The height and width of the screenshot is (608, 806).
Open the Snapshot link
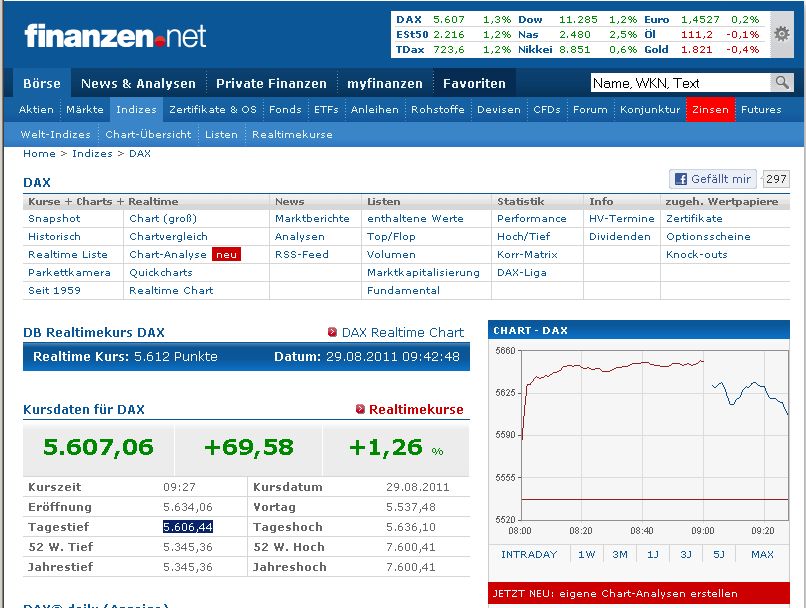tap(54, 218)
